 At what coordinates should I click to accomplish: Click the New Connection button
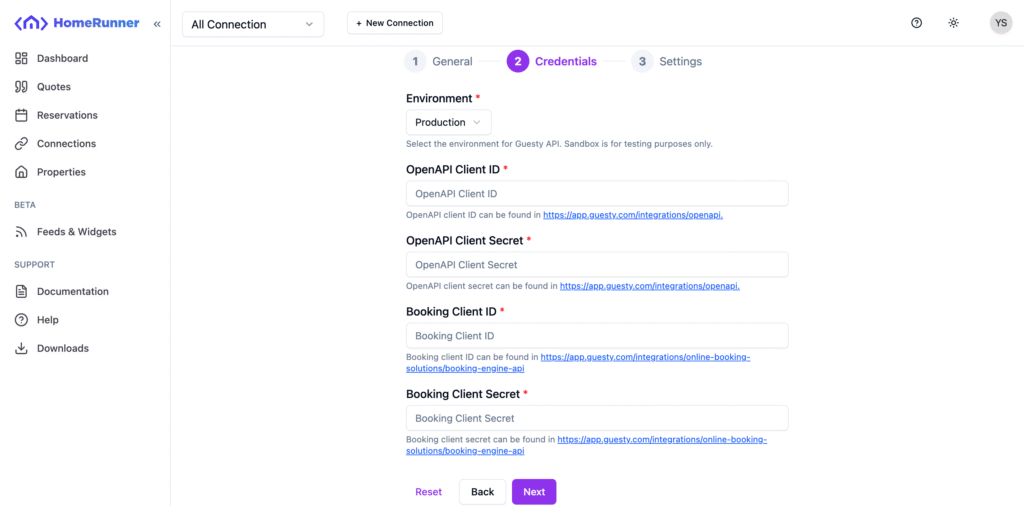tap(395, 23)
